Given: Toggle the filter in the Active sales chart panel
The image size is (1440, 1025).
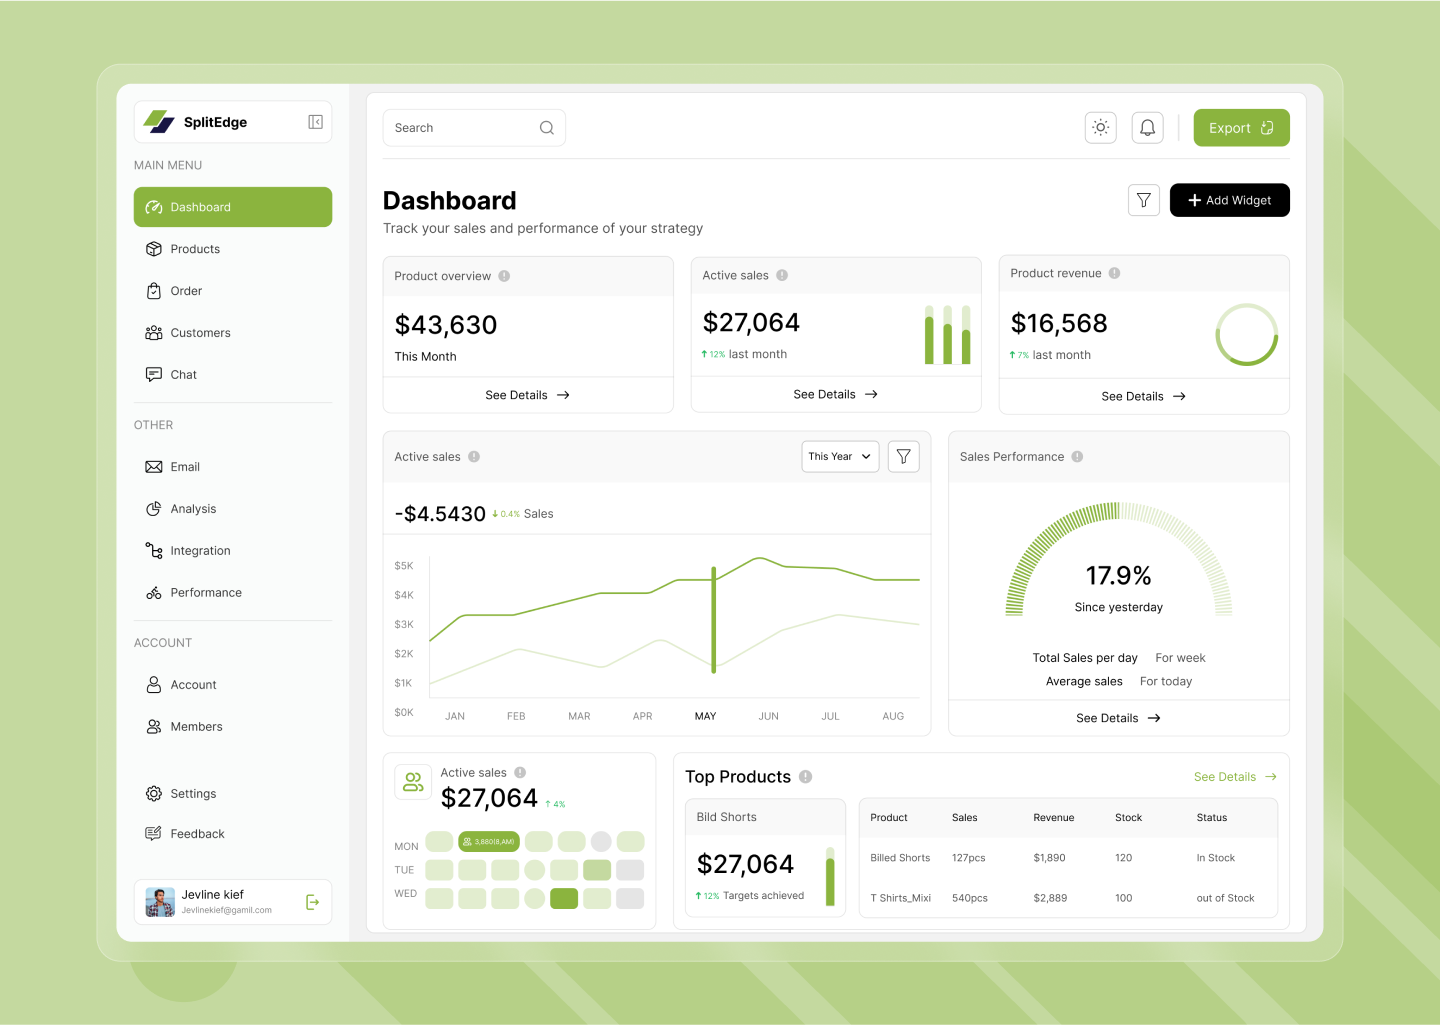Looking at the screenshot, I should tap(903, 456).
